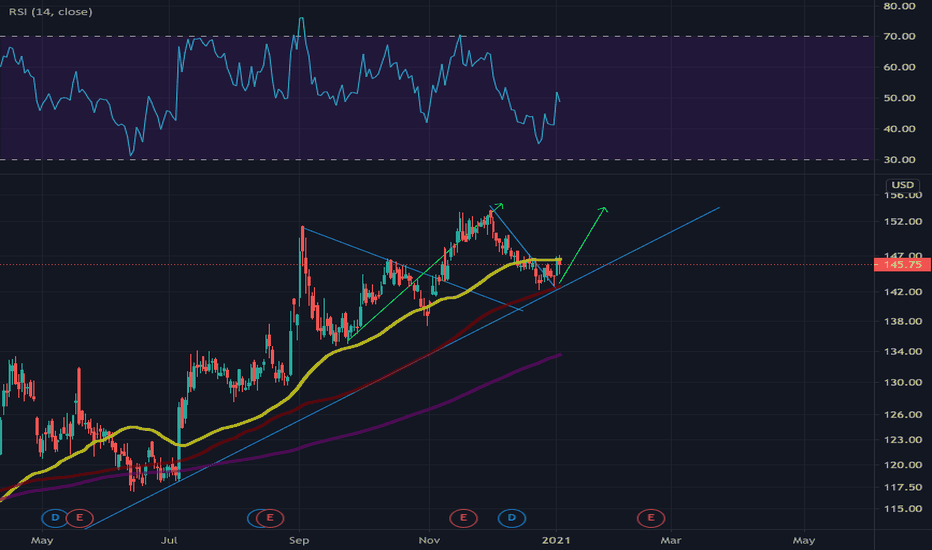This screenshot has height=550, width=932.
Task: Click the 123.00 price axis label
Action: click(902, 440)
